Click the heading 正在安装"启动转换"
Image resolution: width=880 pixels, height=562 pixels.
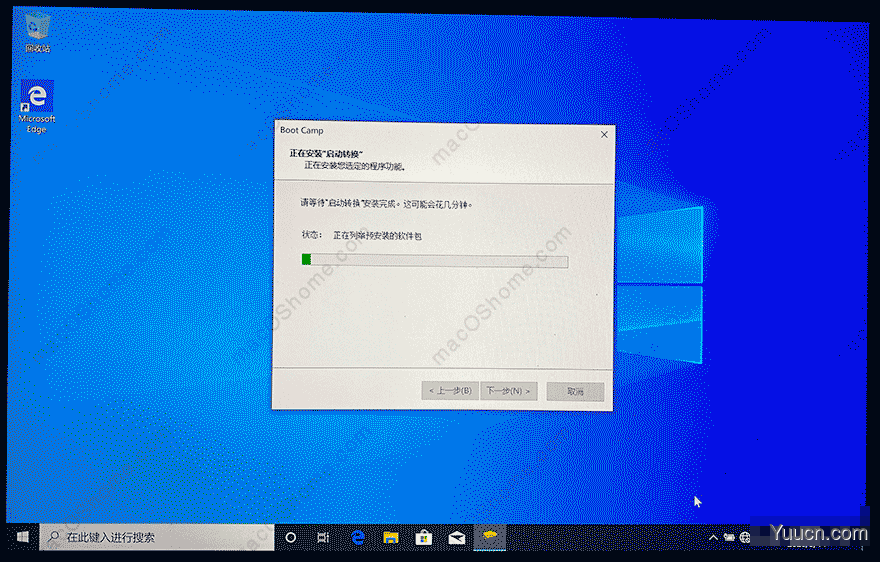coord(326,153)
